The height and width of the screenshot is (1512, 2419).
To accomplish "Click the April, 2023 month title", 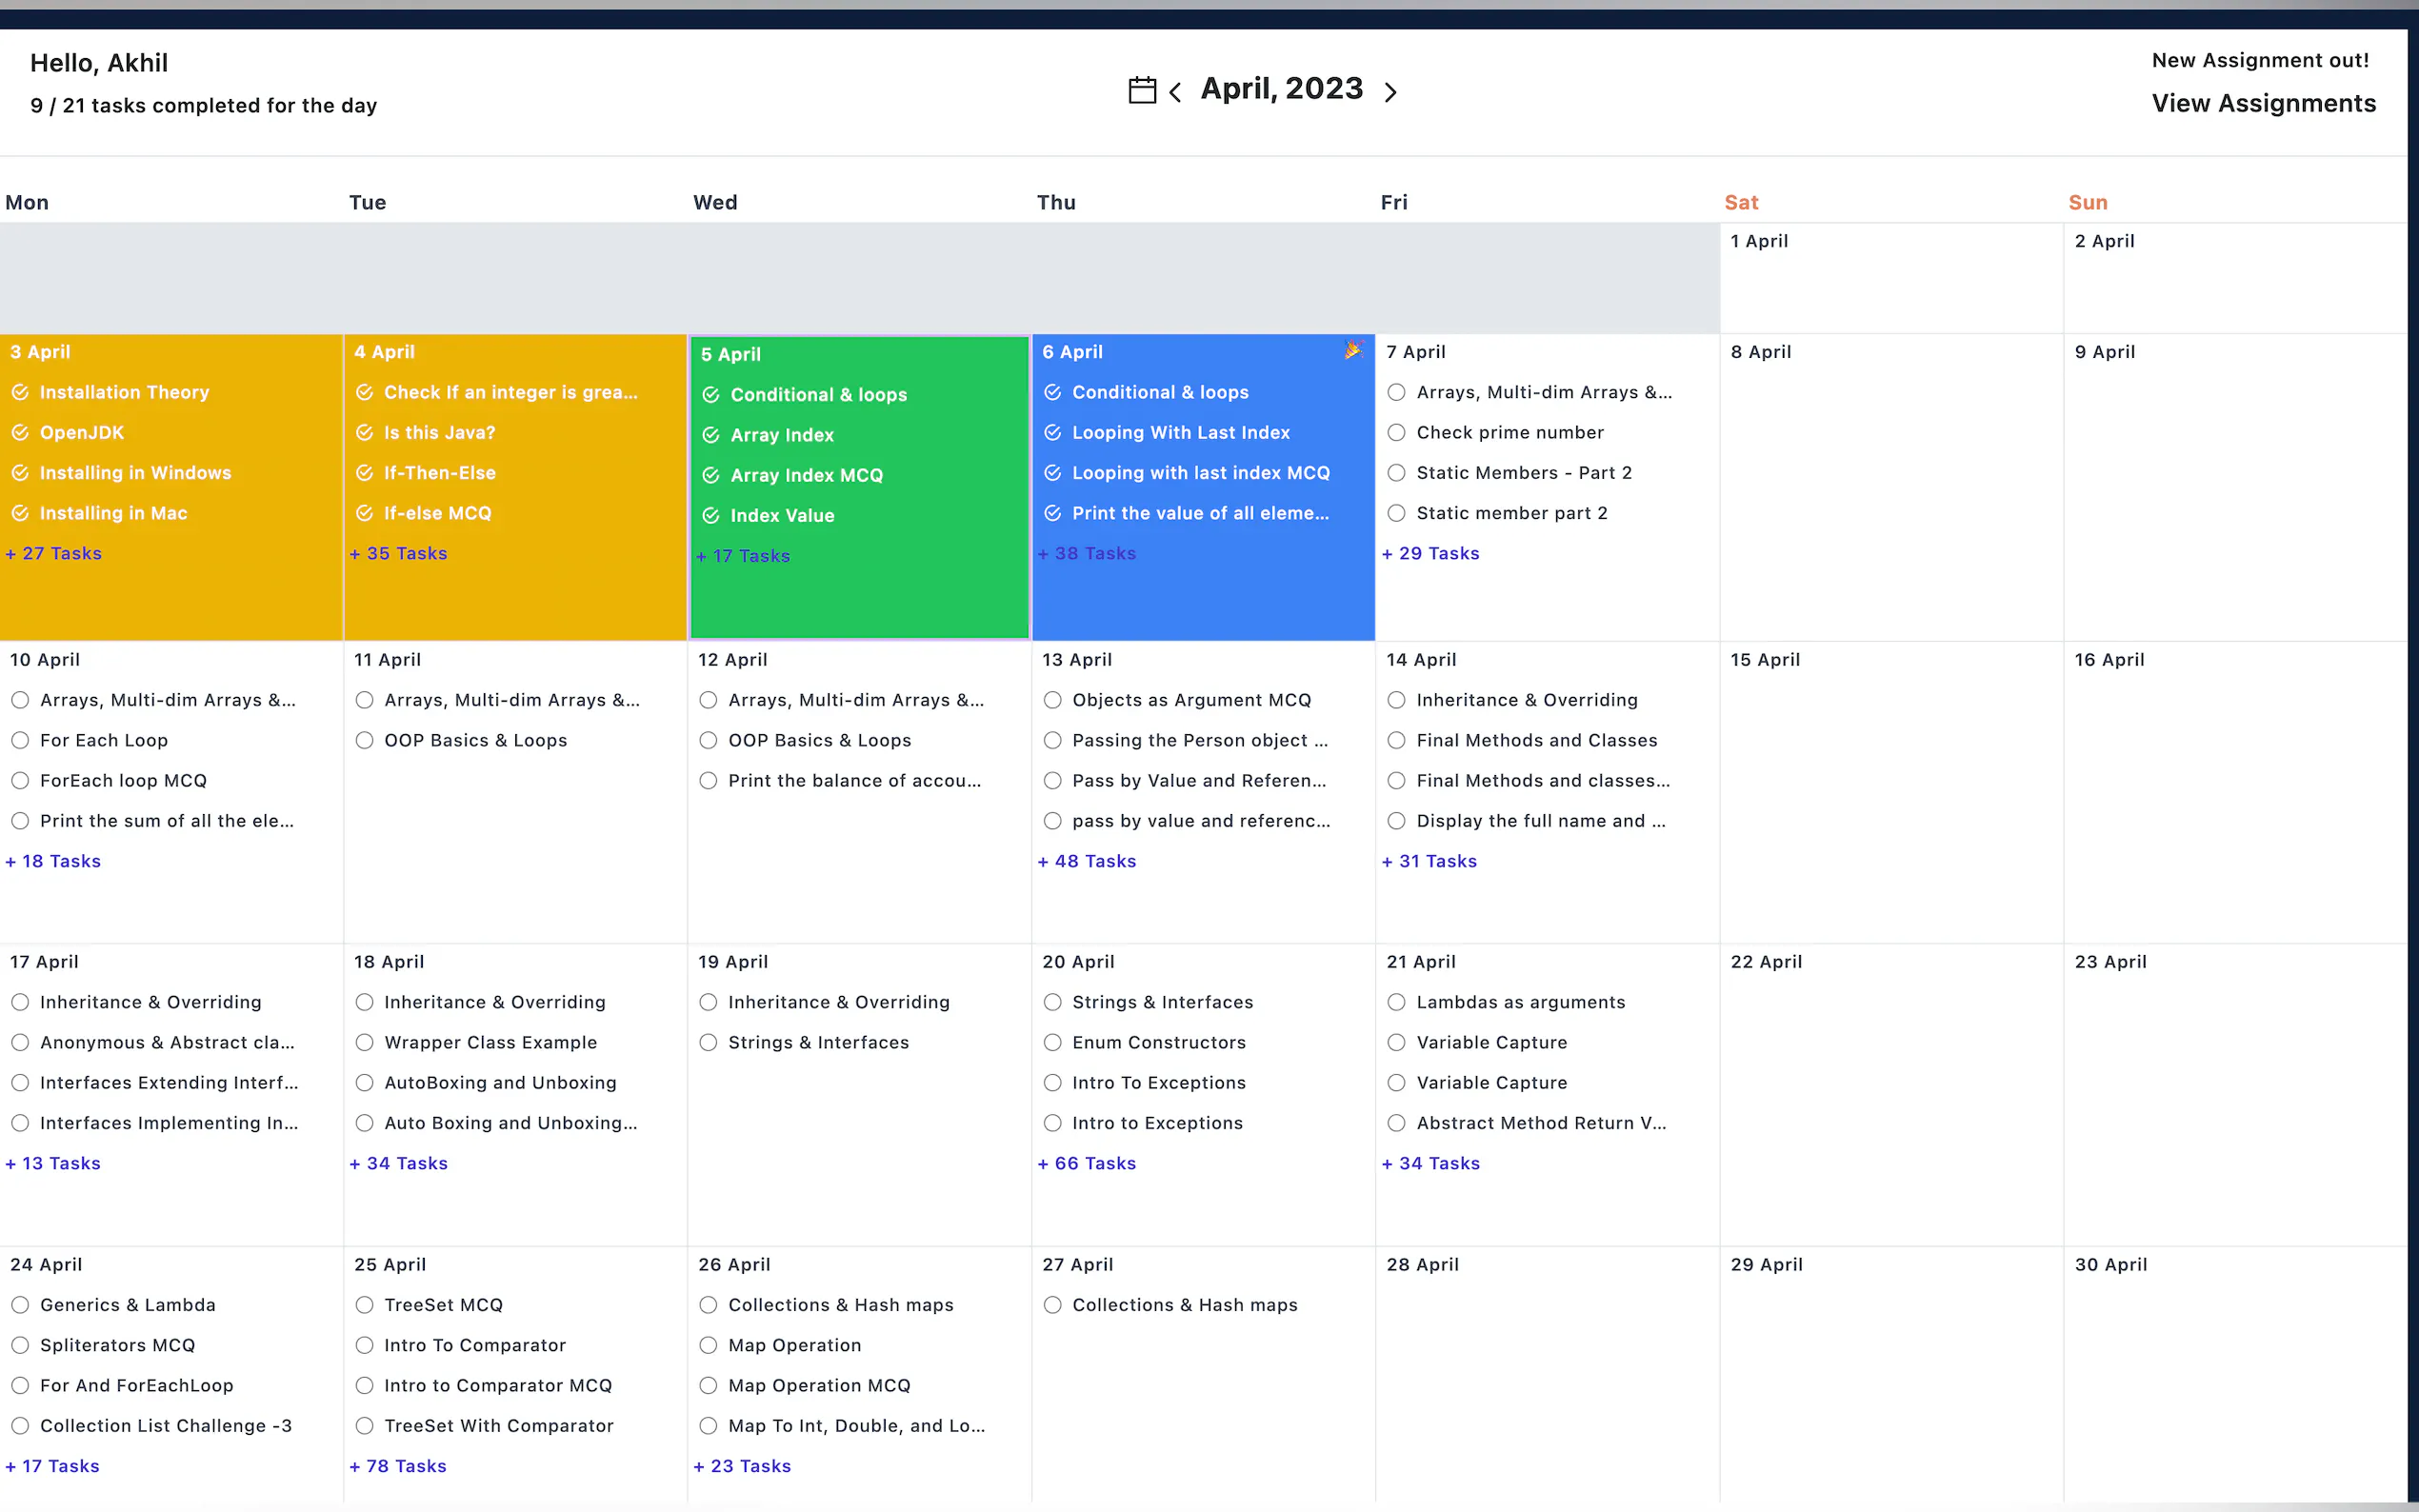I will tap(1281, 89).
